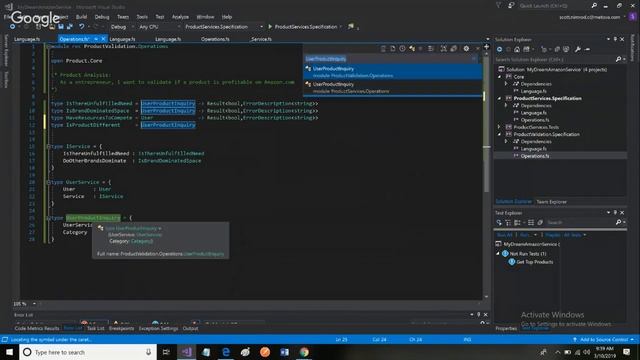Switch to the Team Explorer tab
Image resolution: width=640 pixels, height=360 pixels.
pyautogui.click(x=551, y=202)
